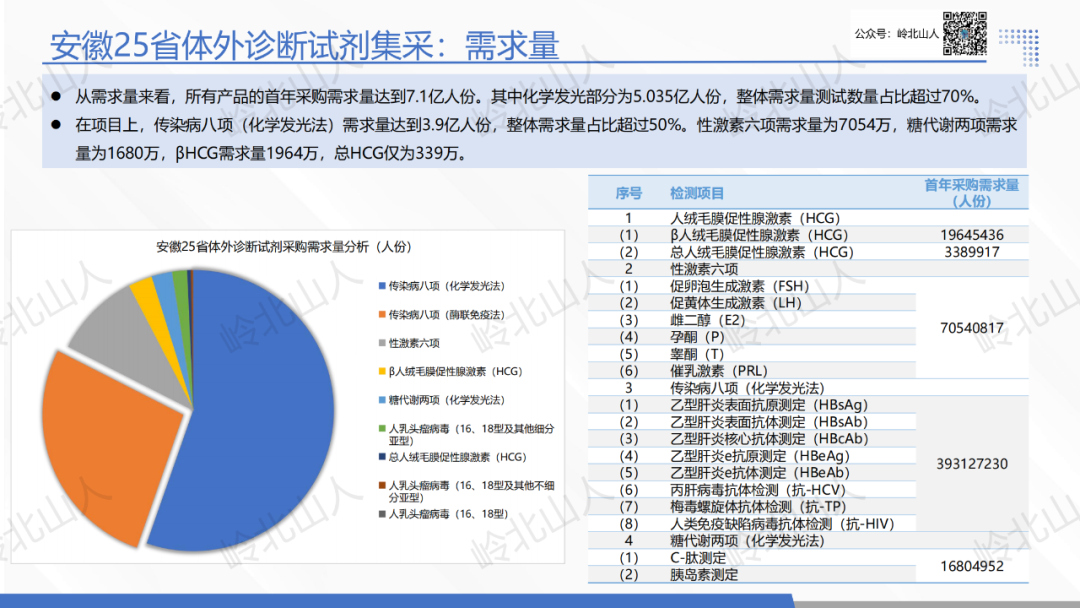Click table cell 乙型肝炎e抗体测定（HBeAb）

(760, 472)
